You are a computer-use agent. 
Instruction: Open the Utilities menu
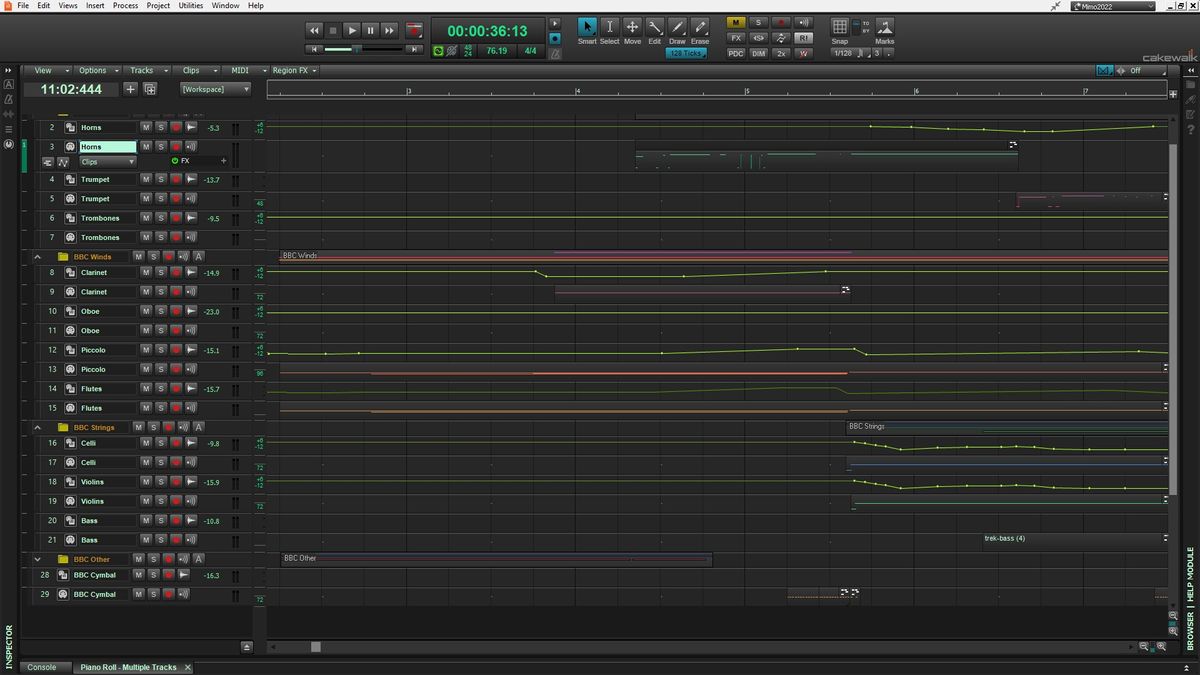190,6
